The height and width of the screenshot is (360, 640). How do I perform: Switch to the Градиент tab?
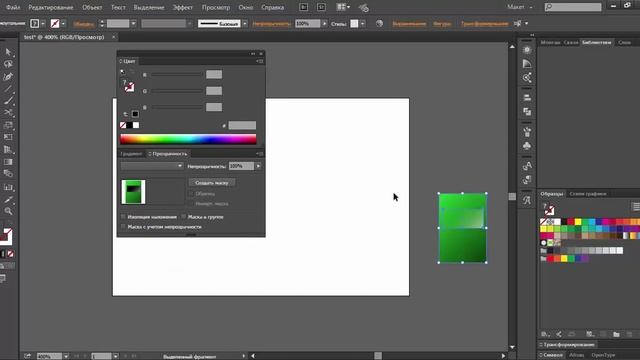coord(131,154)
